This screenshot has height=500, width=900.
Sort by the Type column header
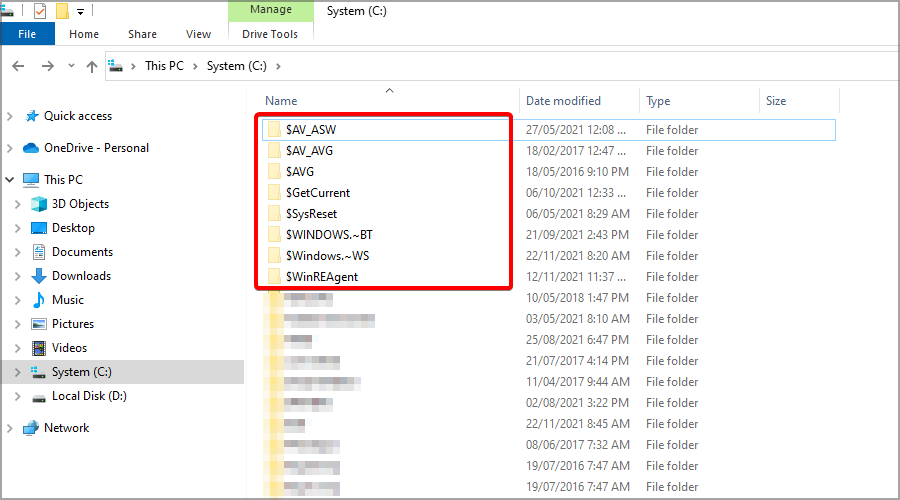[x=658, y=101]
